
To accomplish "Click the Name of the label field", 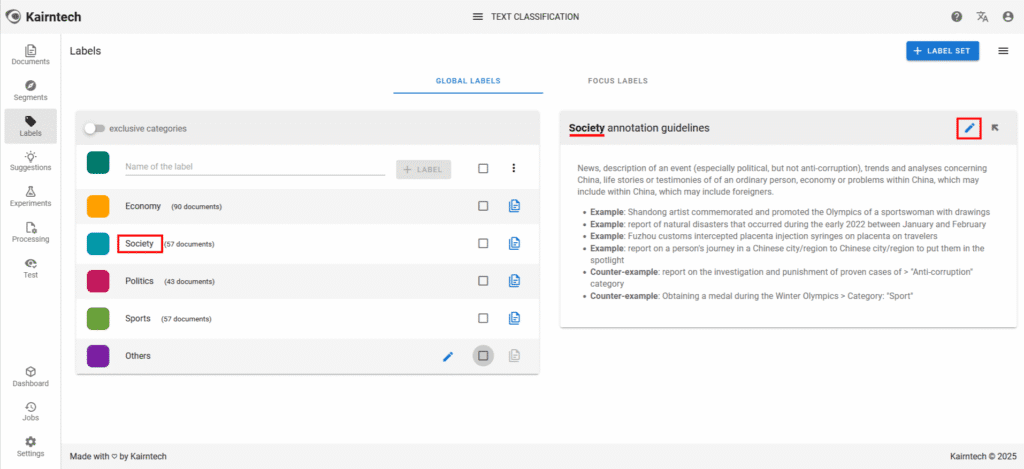I will [254, 167].
